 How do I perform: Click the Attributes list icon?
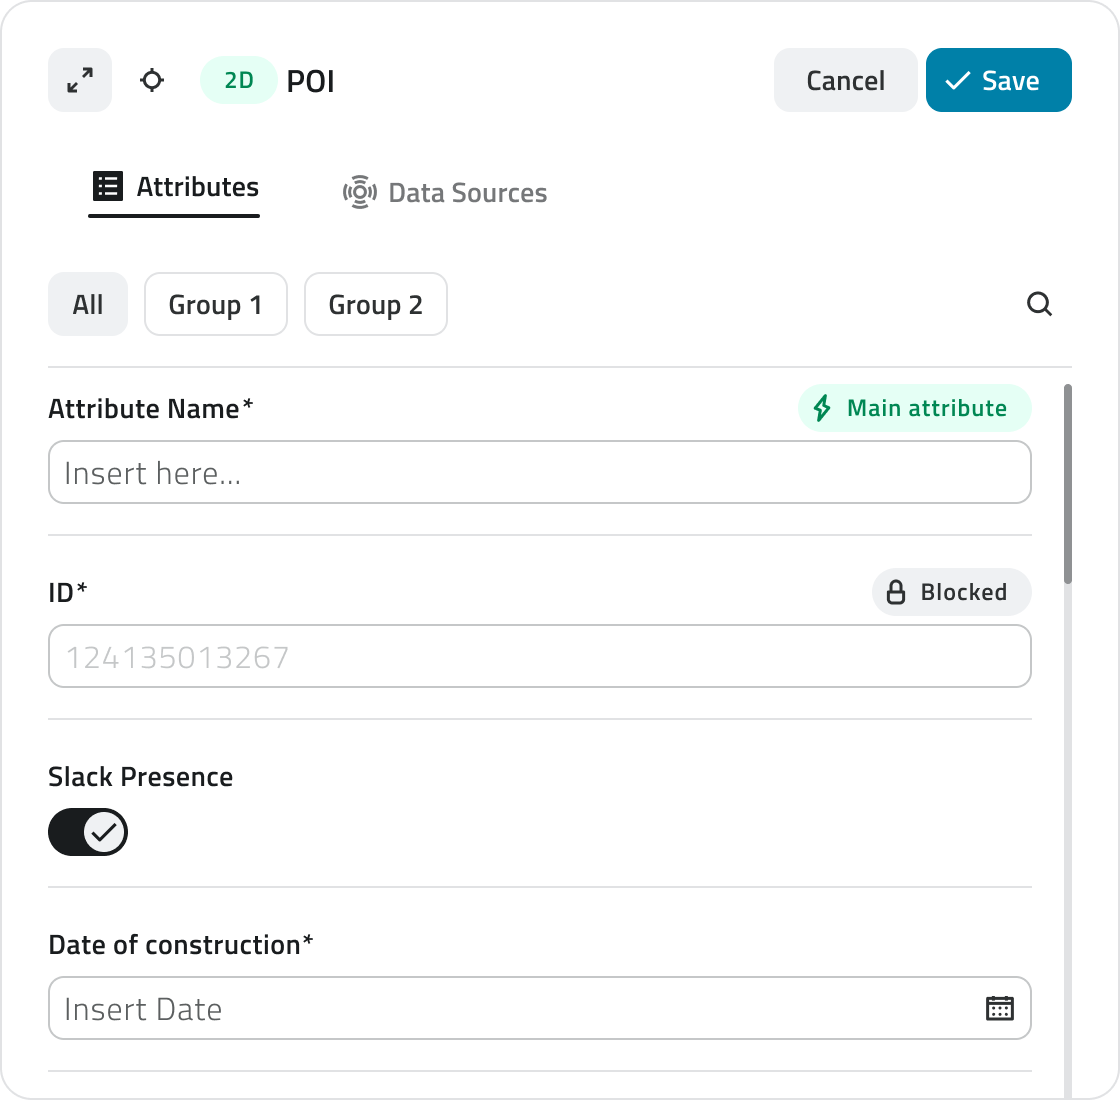tap(107, 187)
